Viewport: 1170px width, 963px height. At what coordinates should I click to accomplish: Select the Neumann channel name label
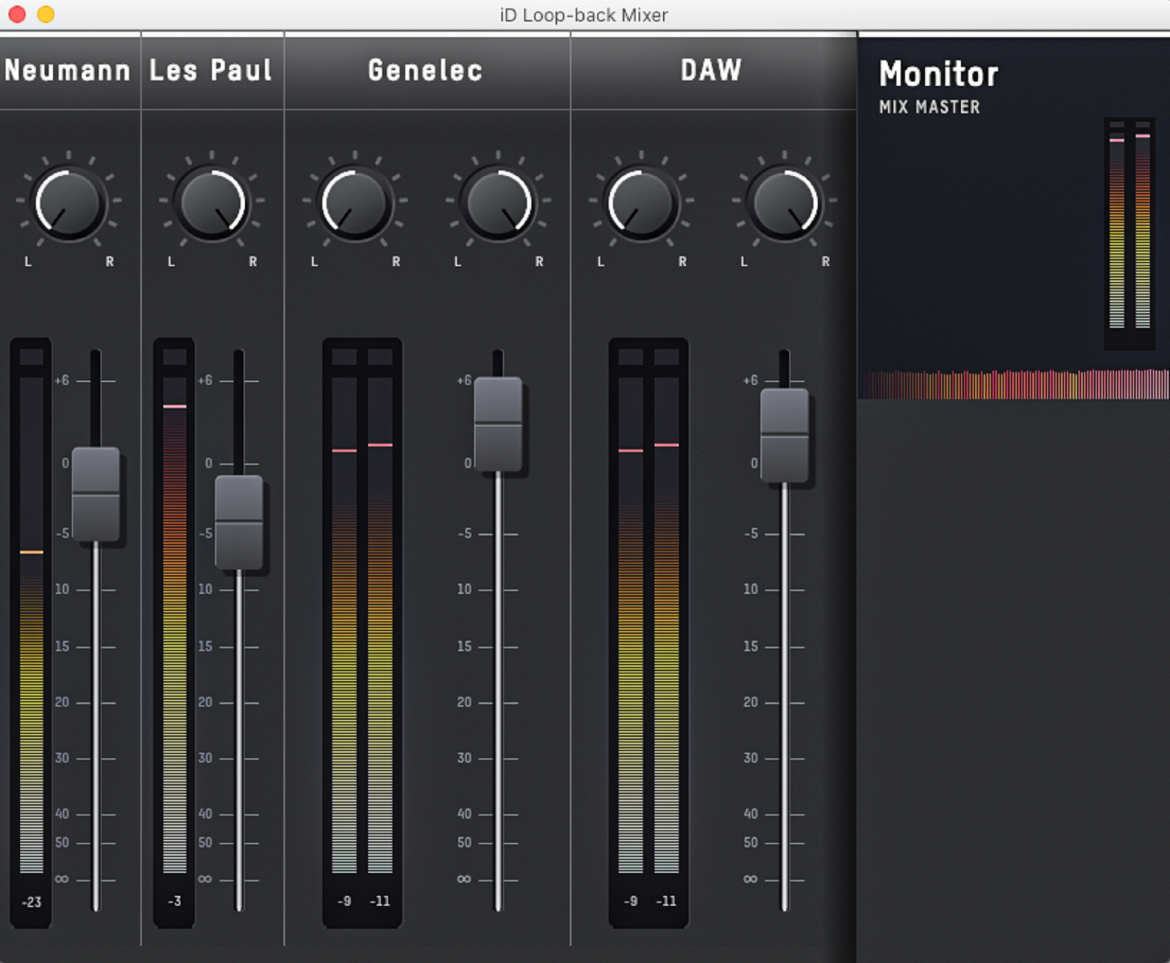tap(68, 70)
